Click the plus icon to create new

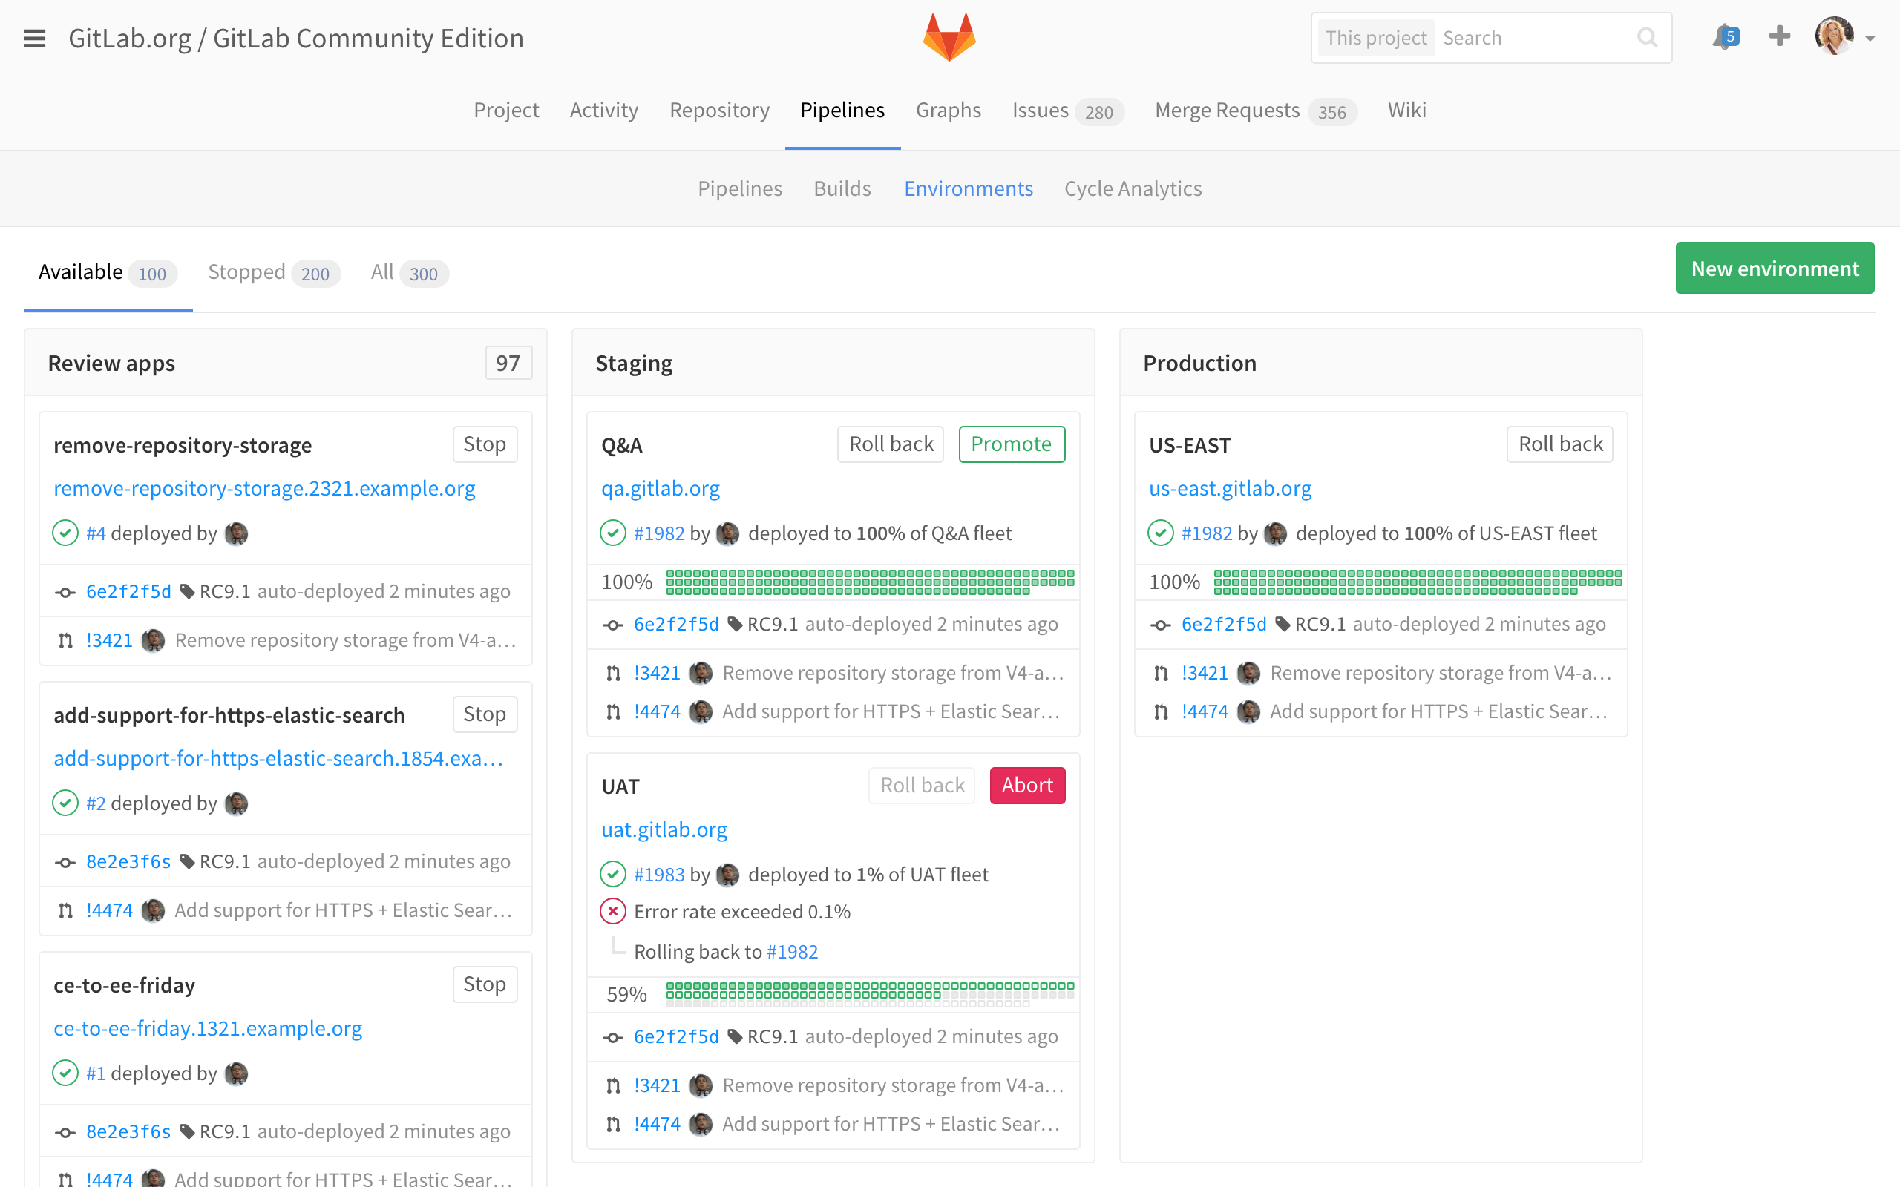pyautogui.click(x=1779, y=37)
